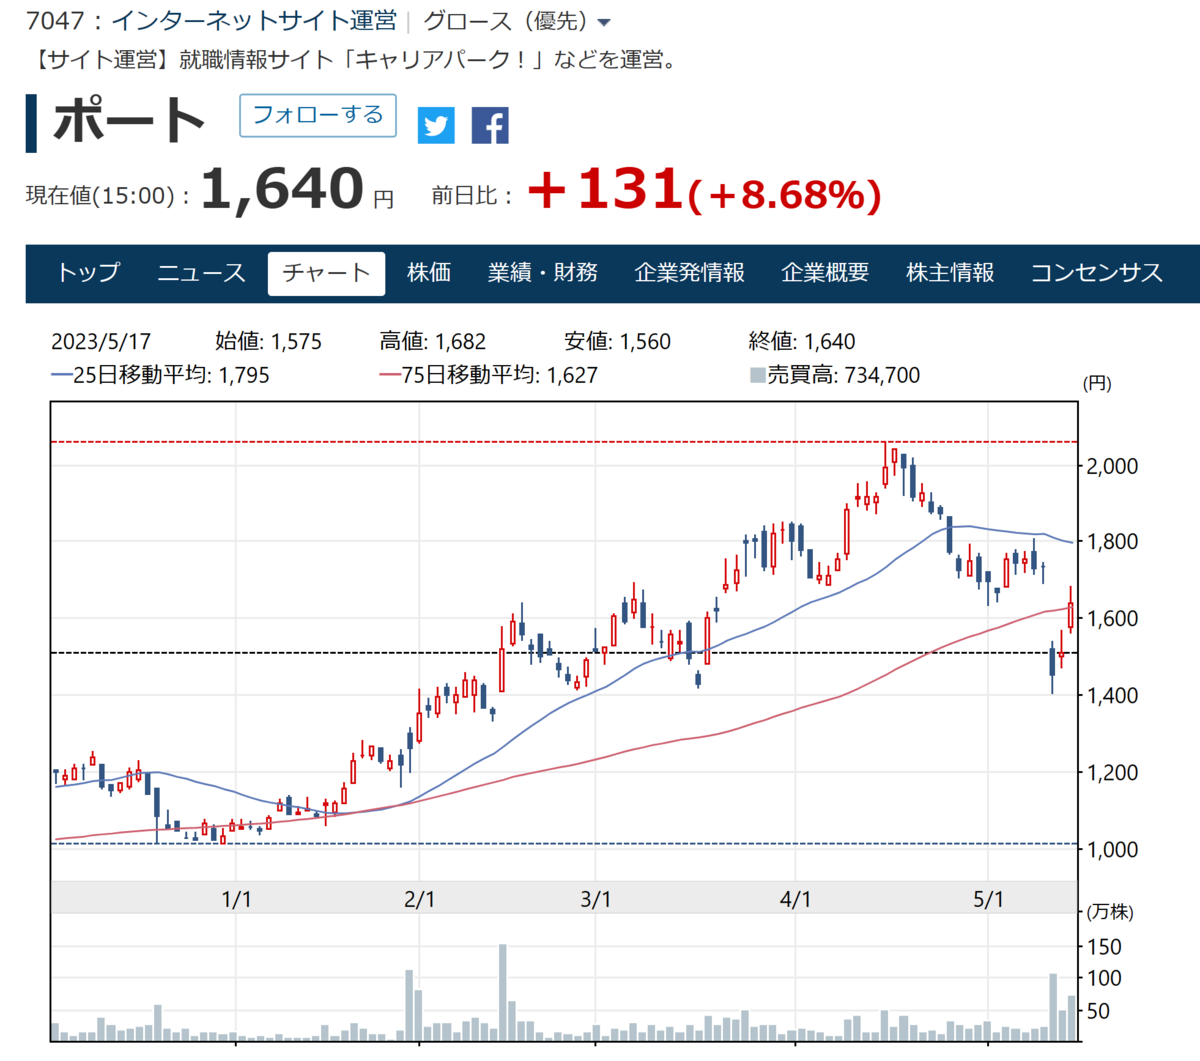Click the 3/1 date axis label
This screenshot has height=1061, width=1200.
pos(596,899)
